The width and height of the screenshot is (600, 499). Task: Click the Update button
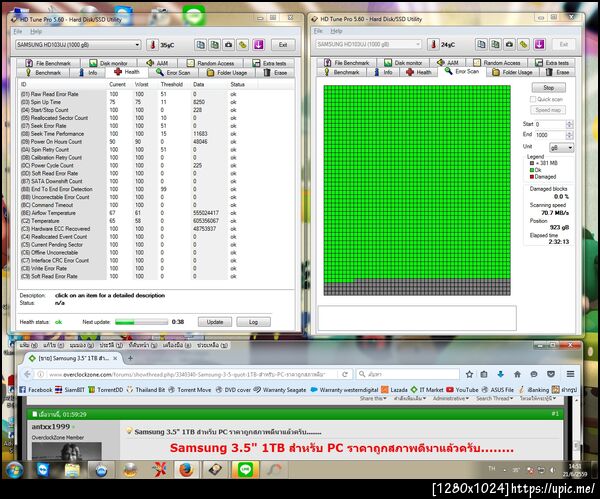(x=215, y=322)
